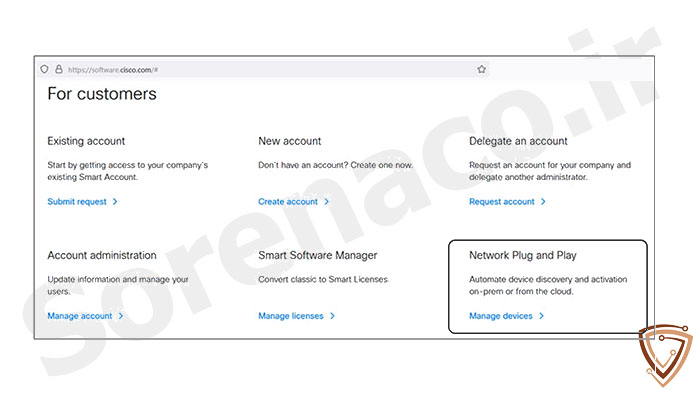Click the Smart Software Manager heading
This screenshot has height=394, width=700.
click(x=317, y=255)
